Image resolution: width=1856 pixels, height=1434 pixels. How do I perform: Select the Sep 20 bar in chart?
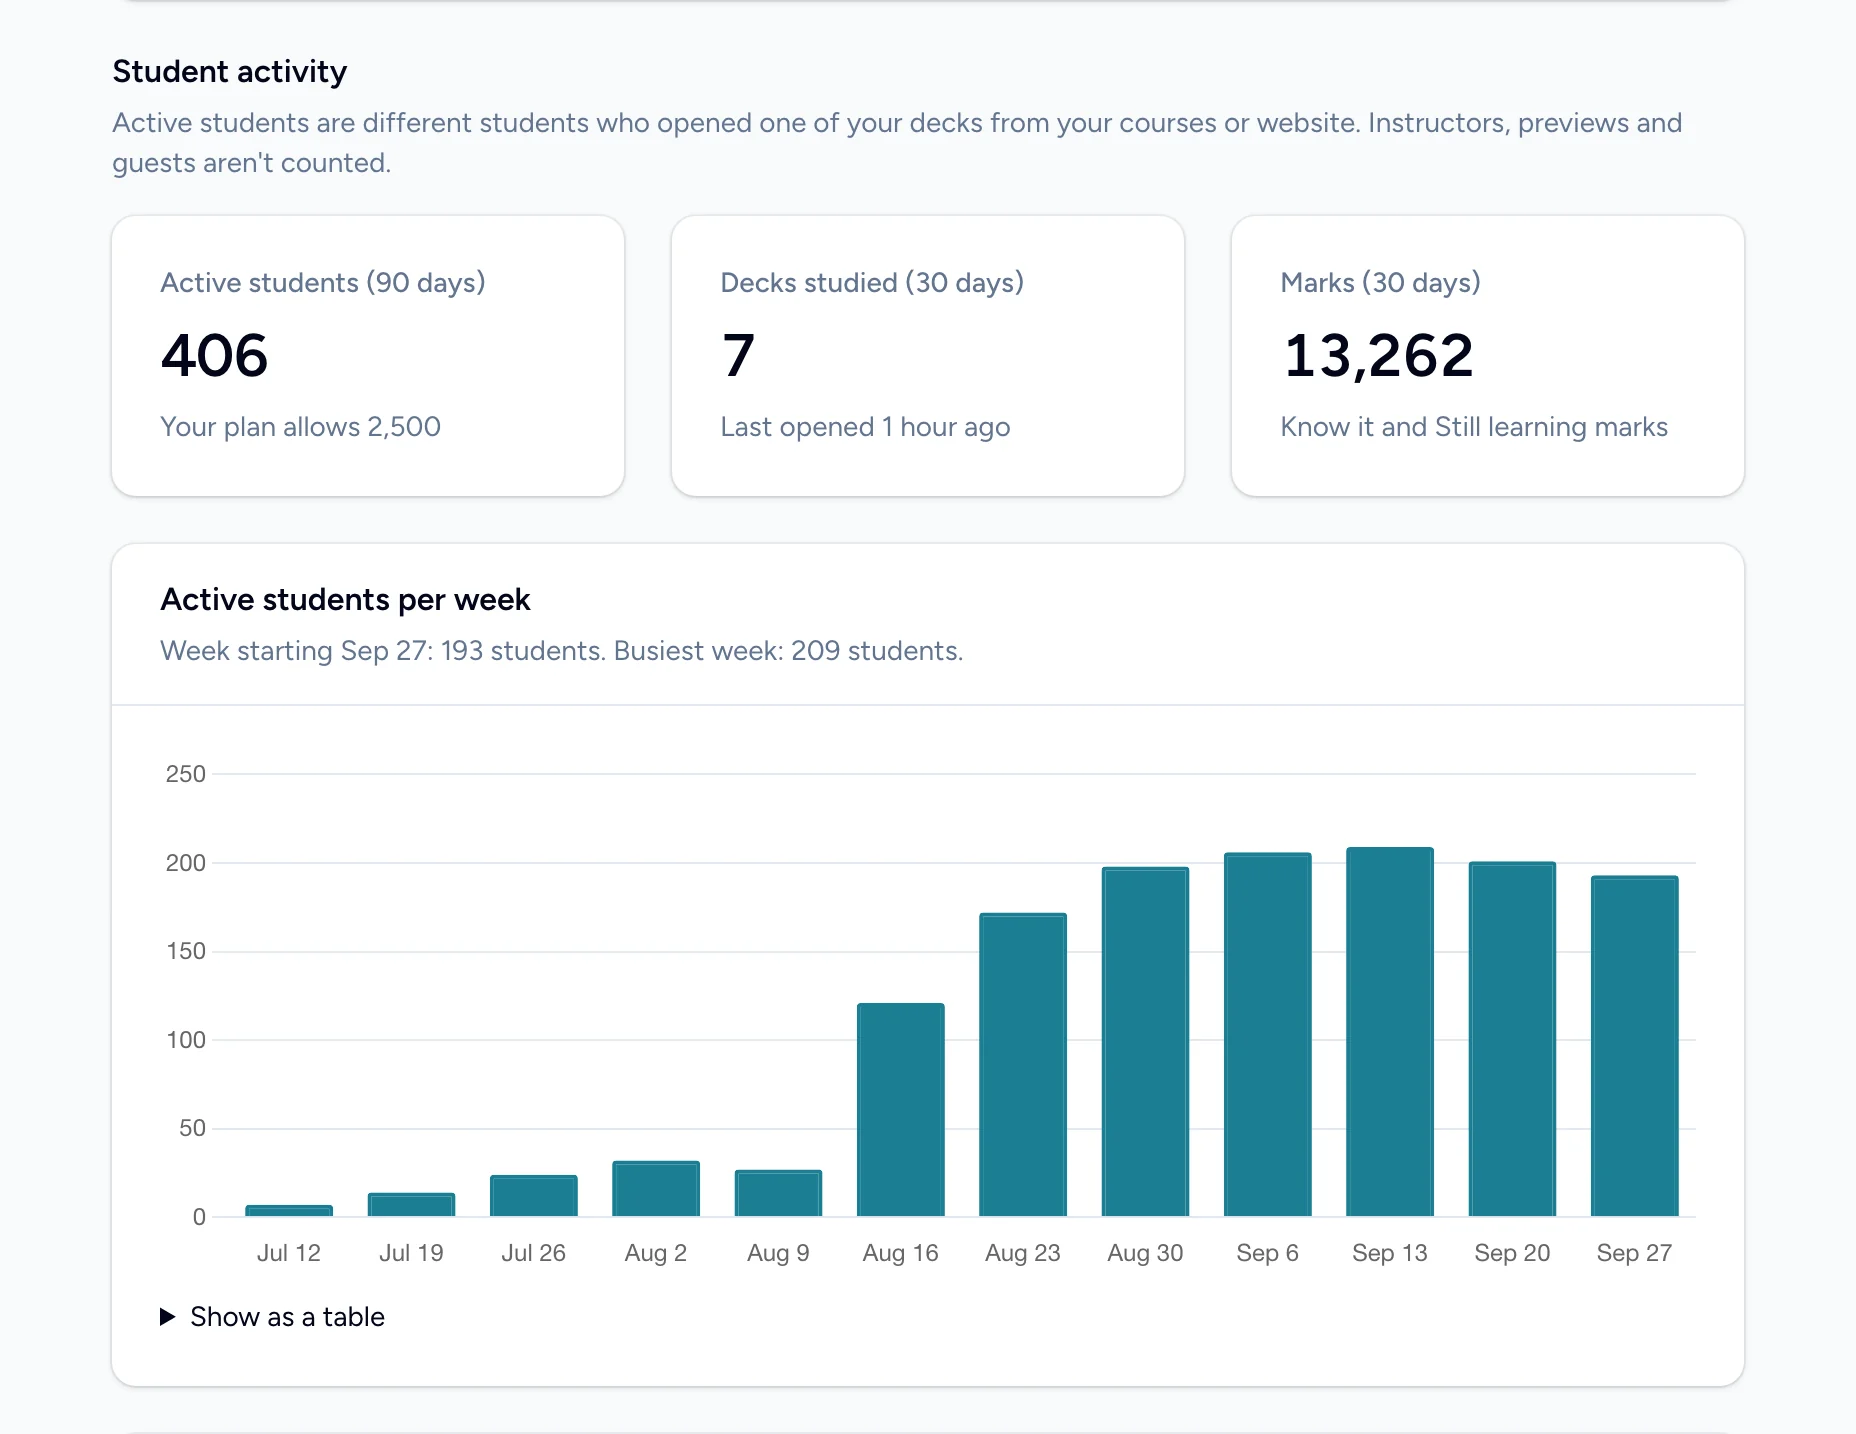(1512, 1039)
